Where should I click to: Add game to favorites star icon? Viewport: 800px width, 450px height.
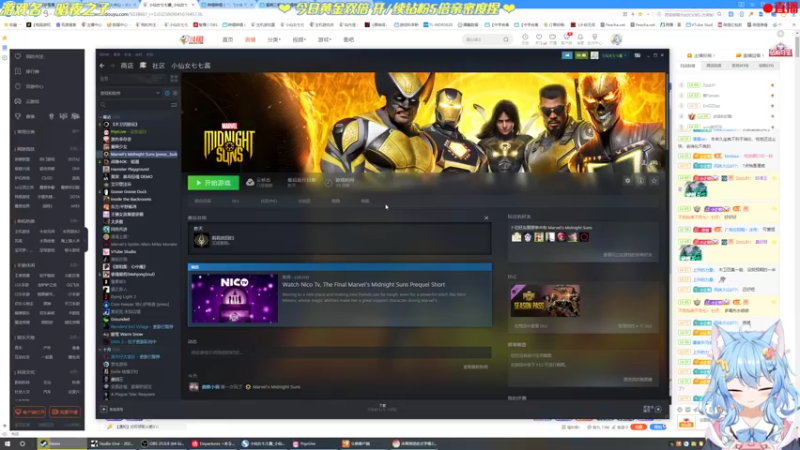(x=654, y=181)
